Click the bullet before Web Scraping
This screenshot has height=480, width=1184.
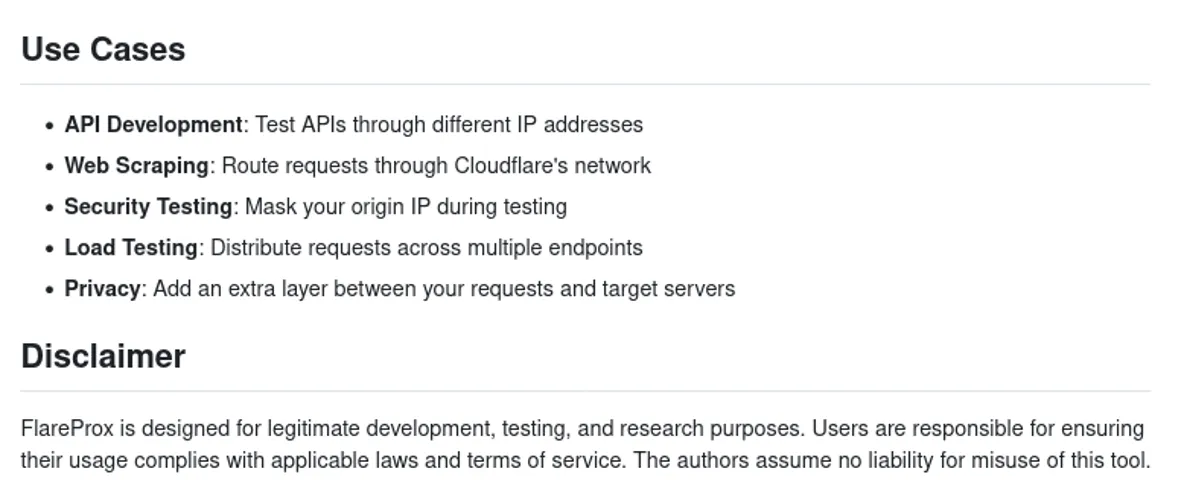tap(49, 168)
